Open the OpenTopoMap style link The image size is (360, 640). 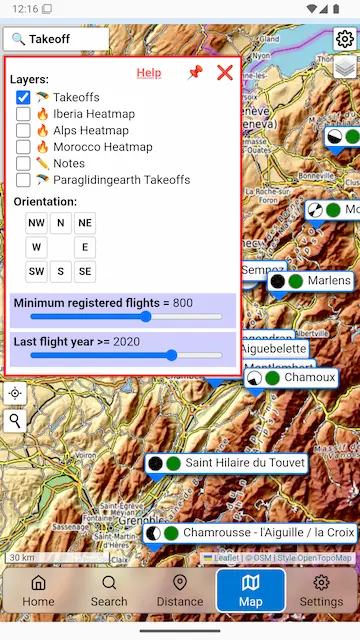pos(324,558)
